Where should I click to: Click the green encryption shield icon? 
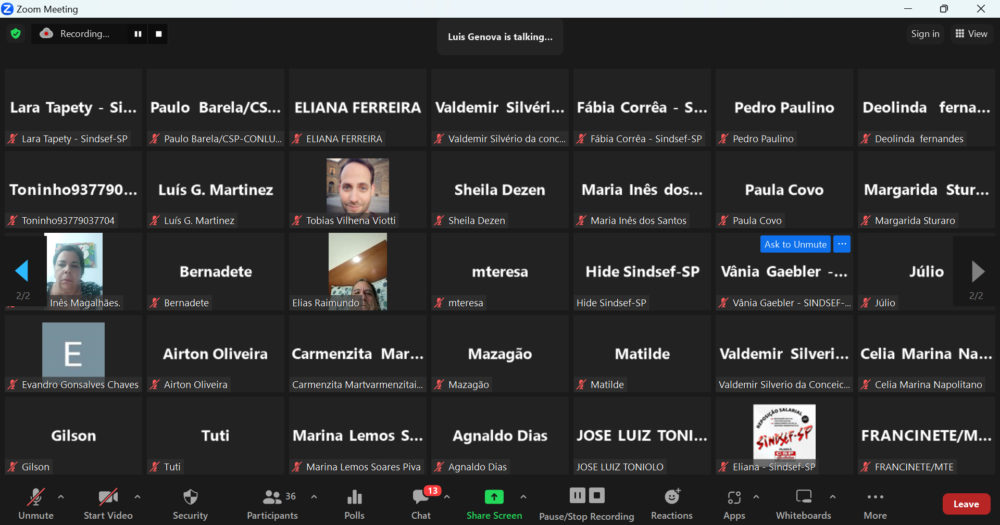(15, 34)
